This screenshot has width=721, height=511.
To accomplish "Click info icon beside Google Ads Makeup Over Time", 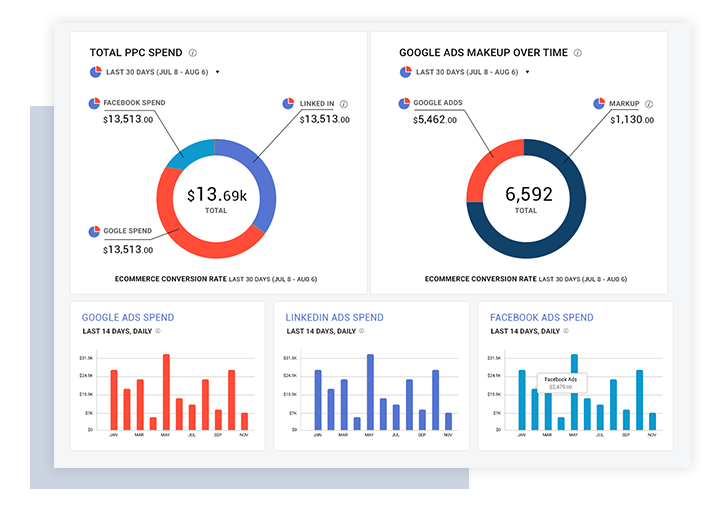I will coord(578,53).
